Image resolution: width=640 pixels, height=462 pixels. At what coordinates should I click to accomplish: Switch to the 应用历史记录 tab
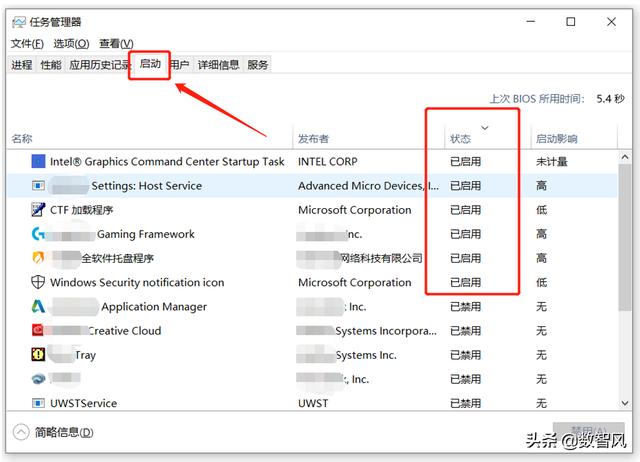tap(99, 64)
